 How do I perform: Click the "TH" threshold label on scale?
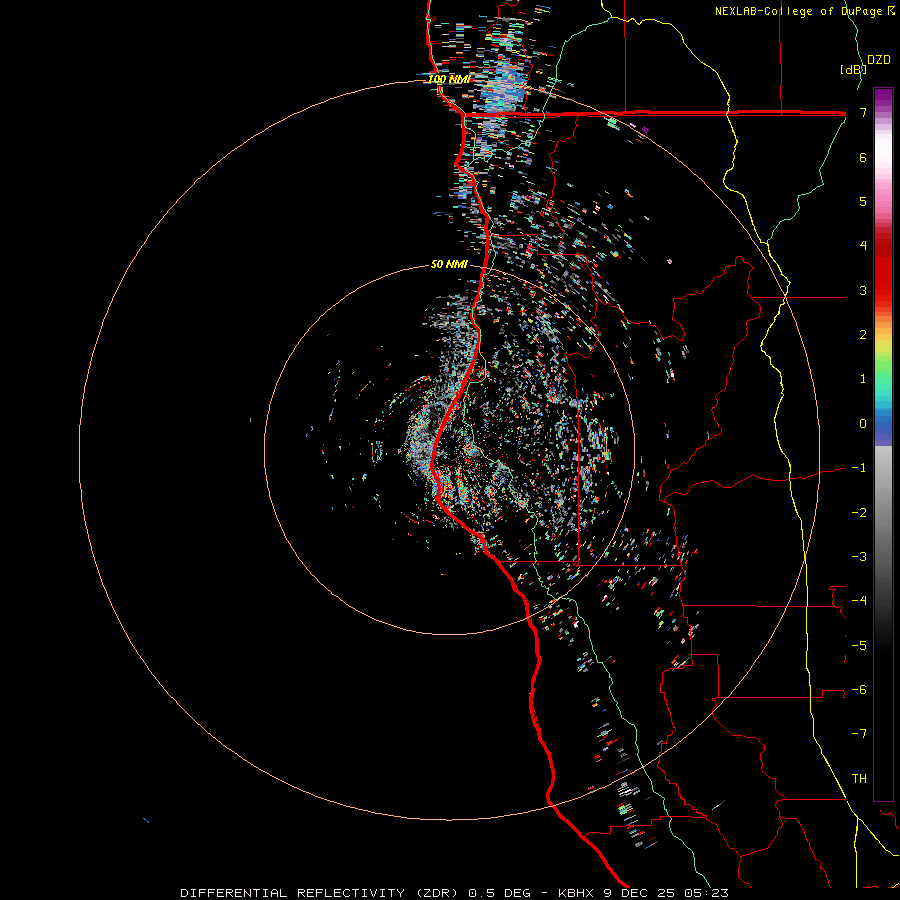pyautogui.click(x=859, y=779)
